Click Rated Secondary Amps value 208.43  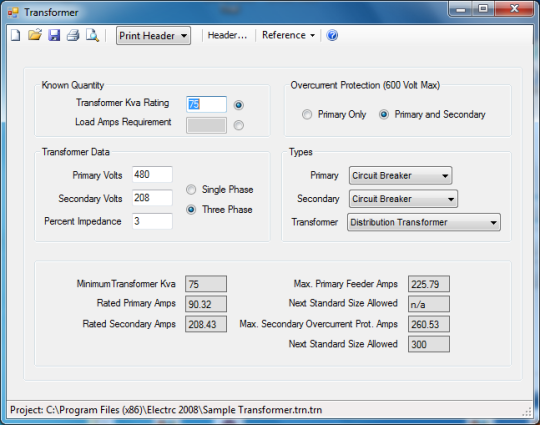[206, 324]
